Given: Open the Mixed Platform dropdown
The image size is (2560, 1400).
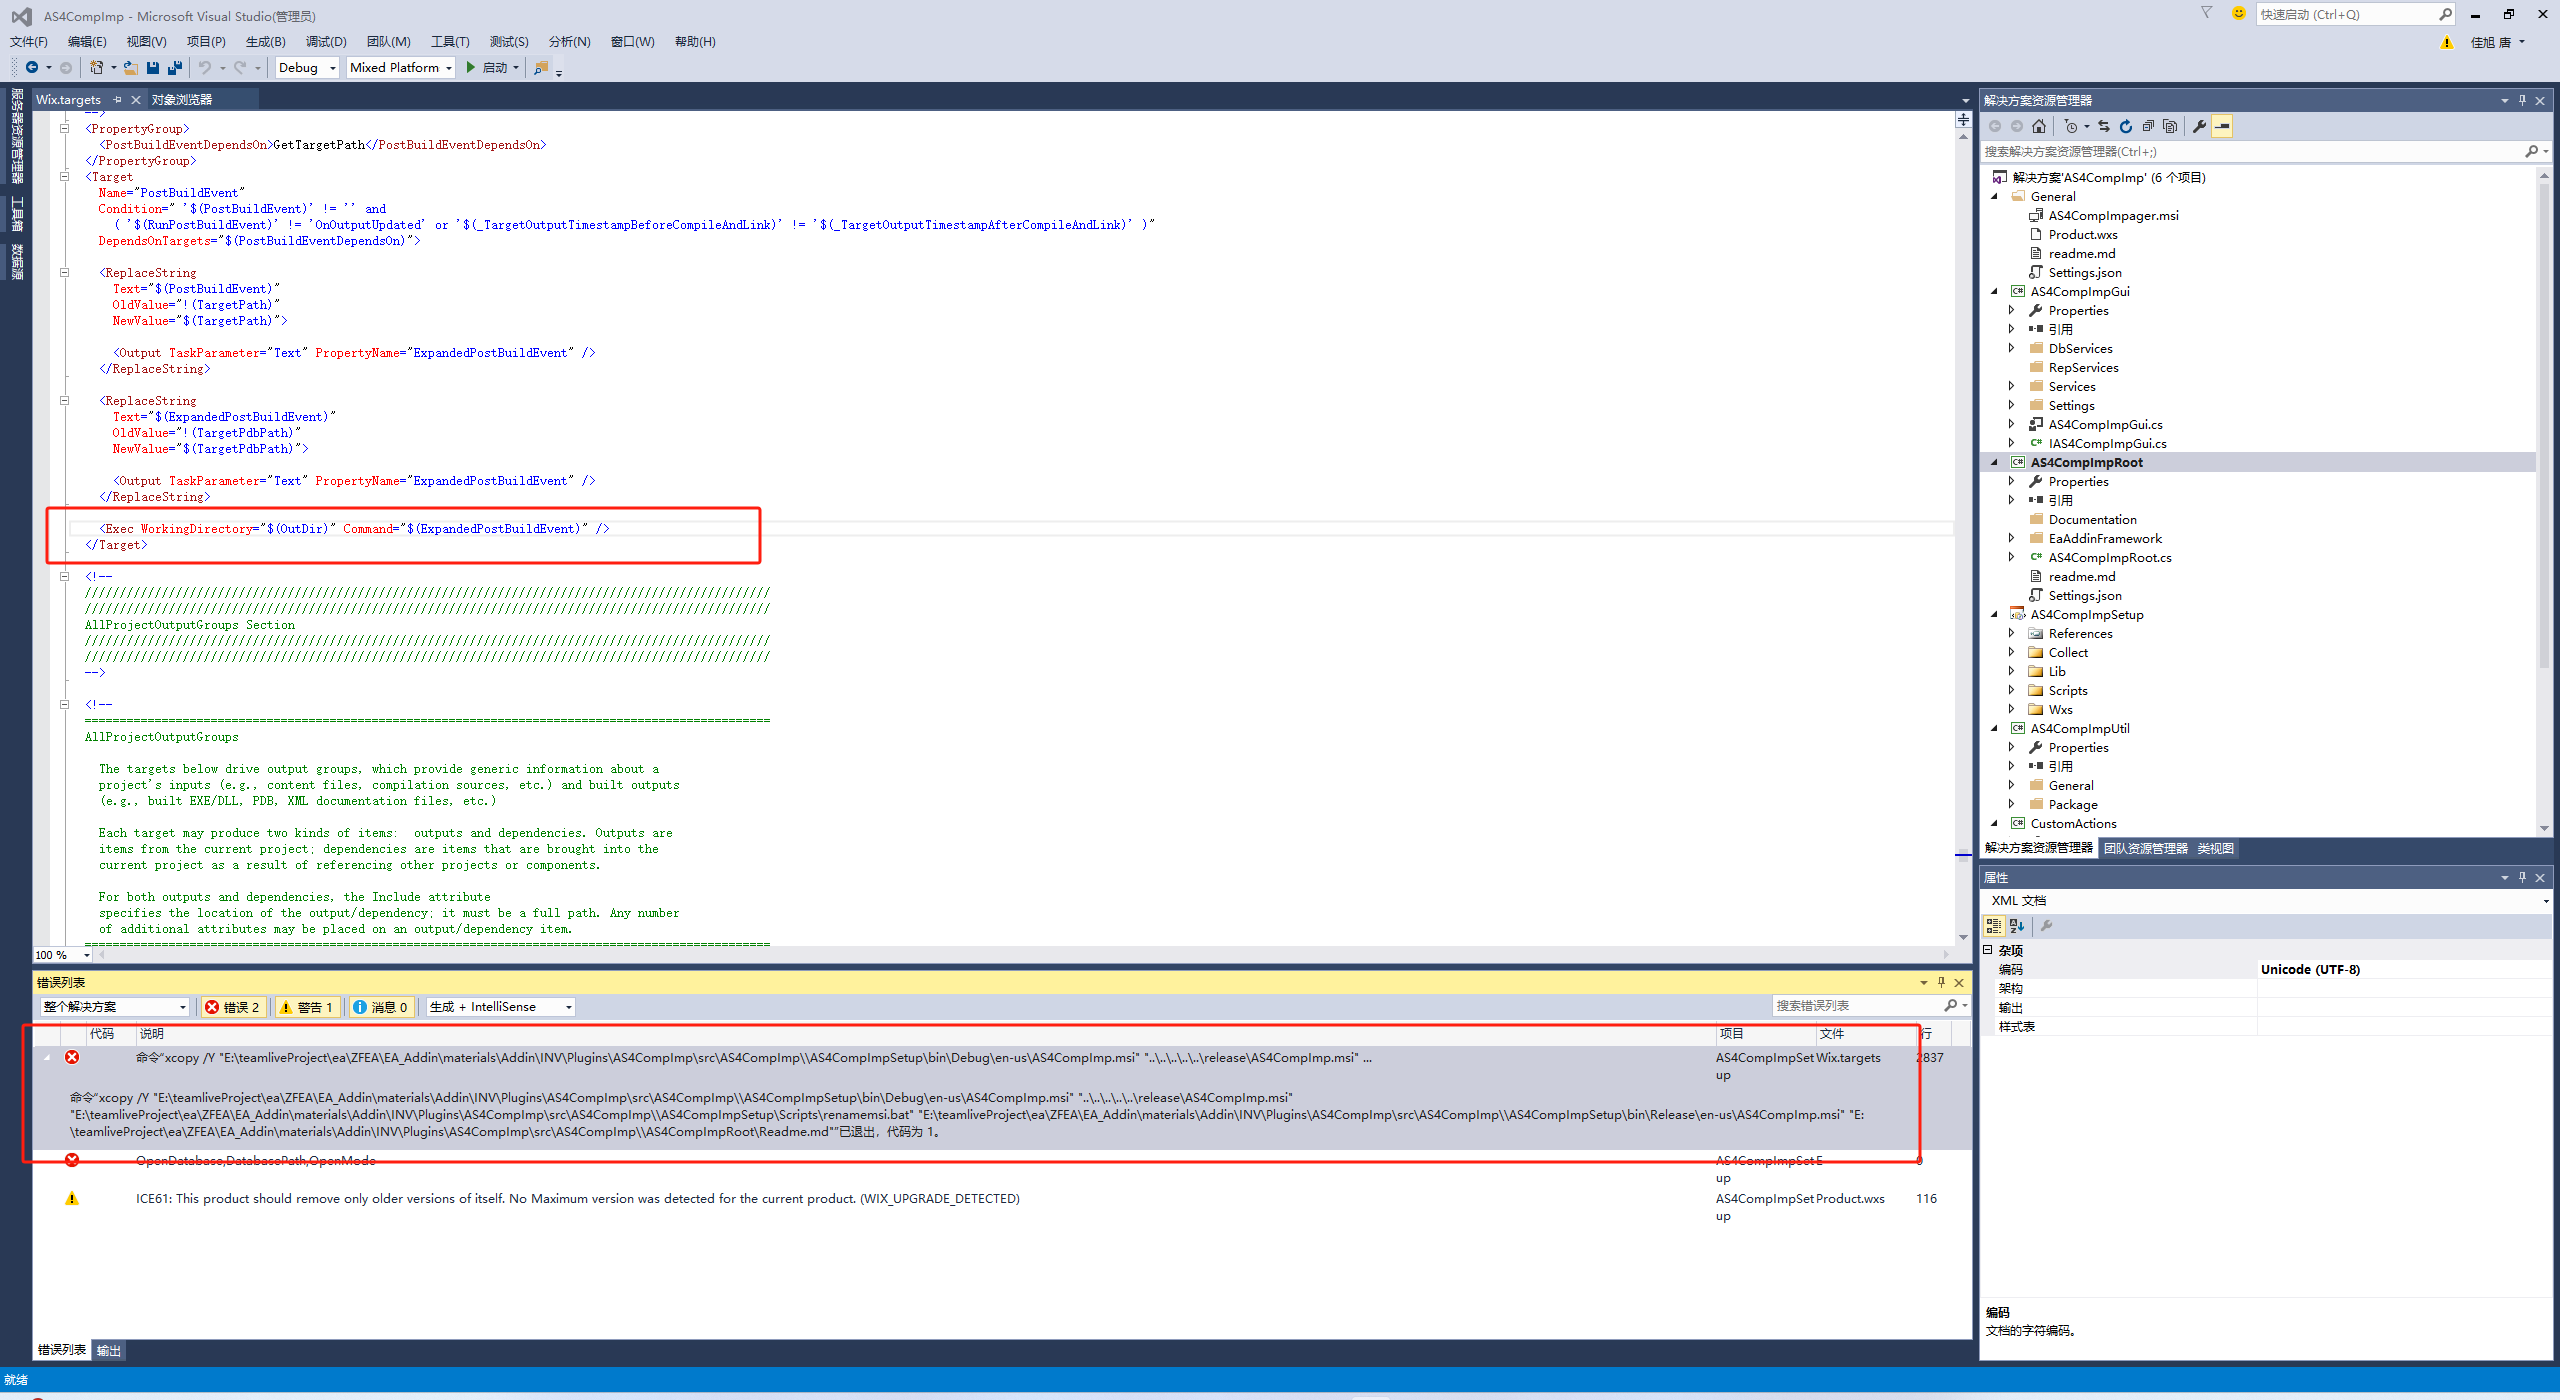Looking at the screenshot, I should (400, 68).
